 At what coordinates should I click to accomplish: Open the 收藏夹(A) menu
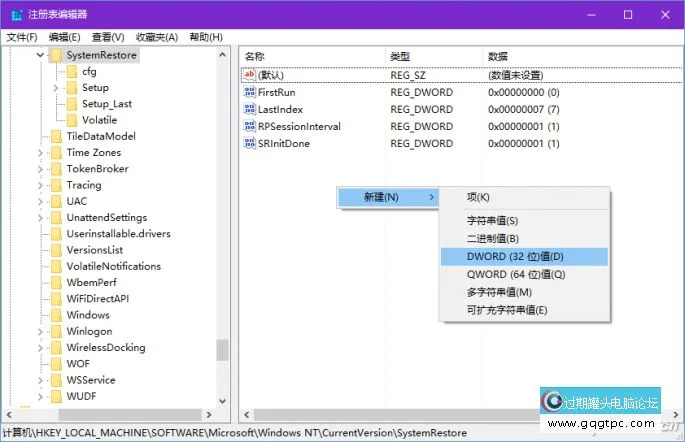pos(157,37)
